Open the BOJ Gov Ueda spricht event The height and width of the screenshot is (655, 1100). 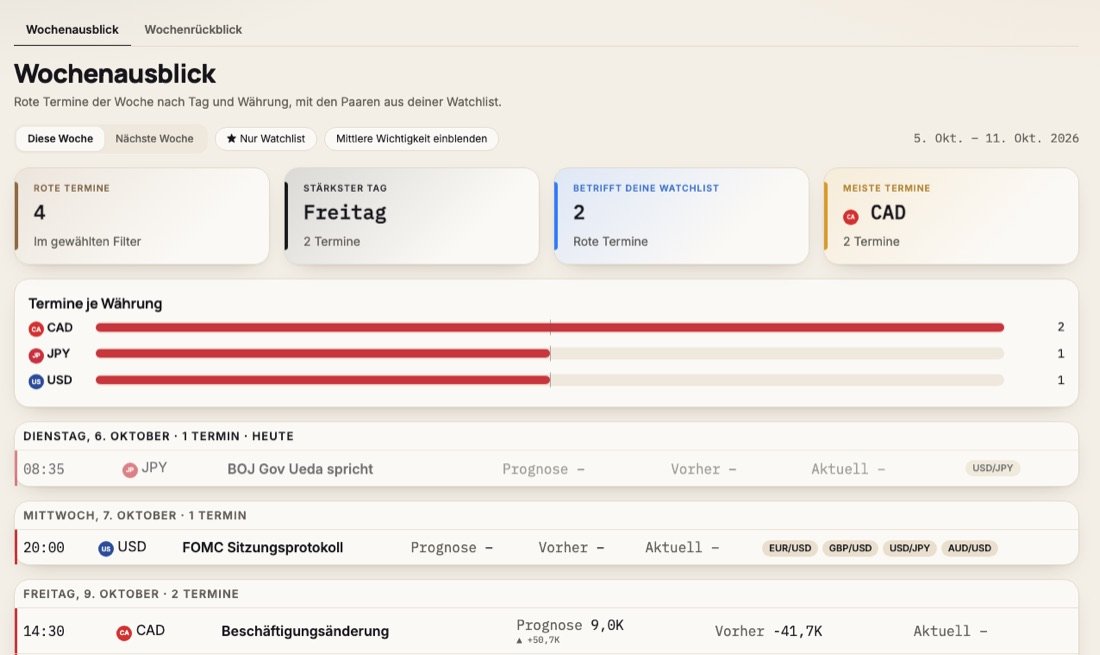[x=546, y=468]
